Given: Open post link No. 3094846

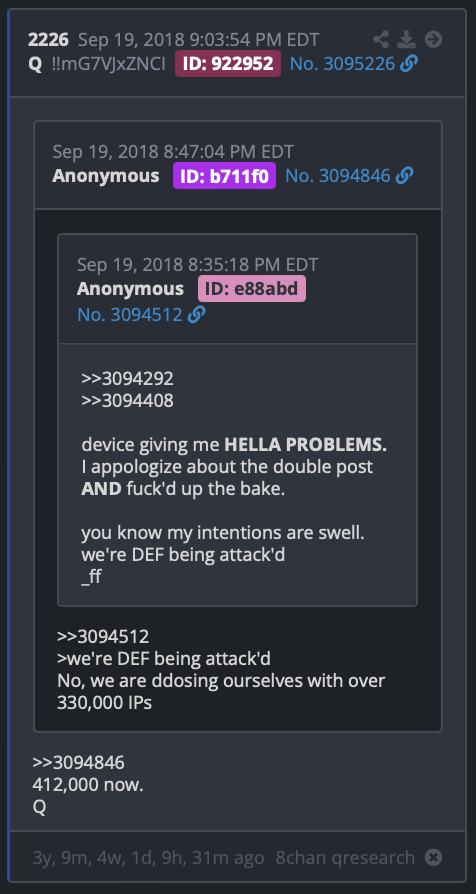Looking at the screenshot, I should pyautogui.click(x=337, y=176).
